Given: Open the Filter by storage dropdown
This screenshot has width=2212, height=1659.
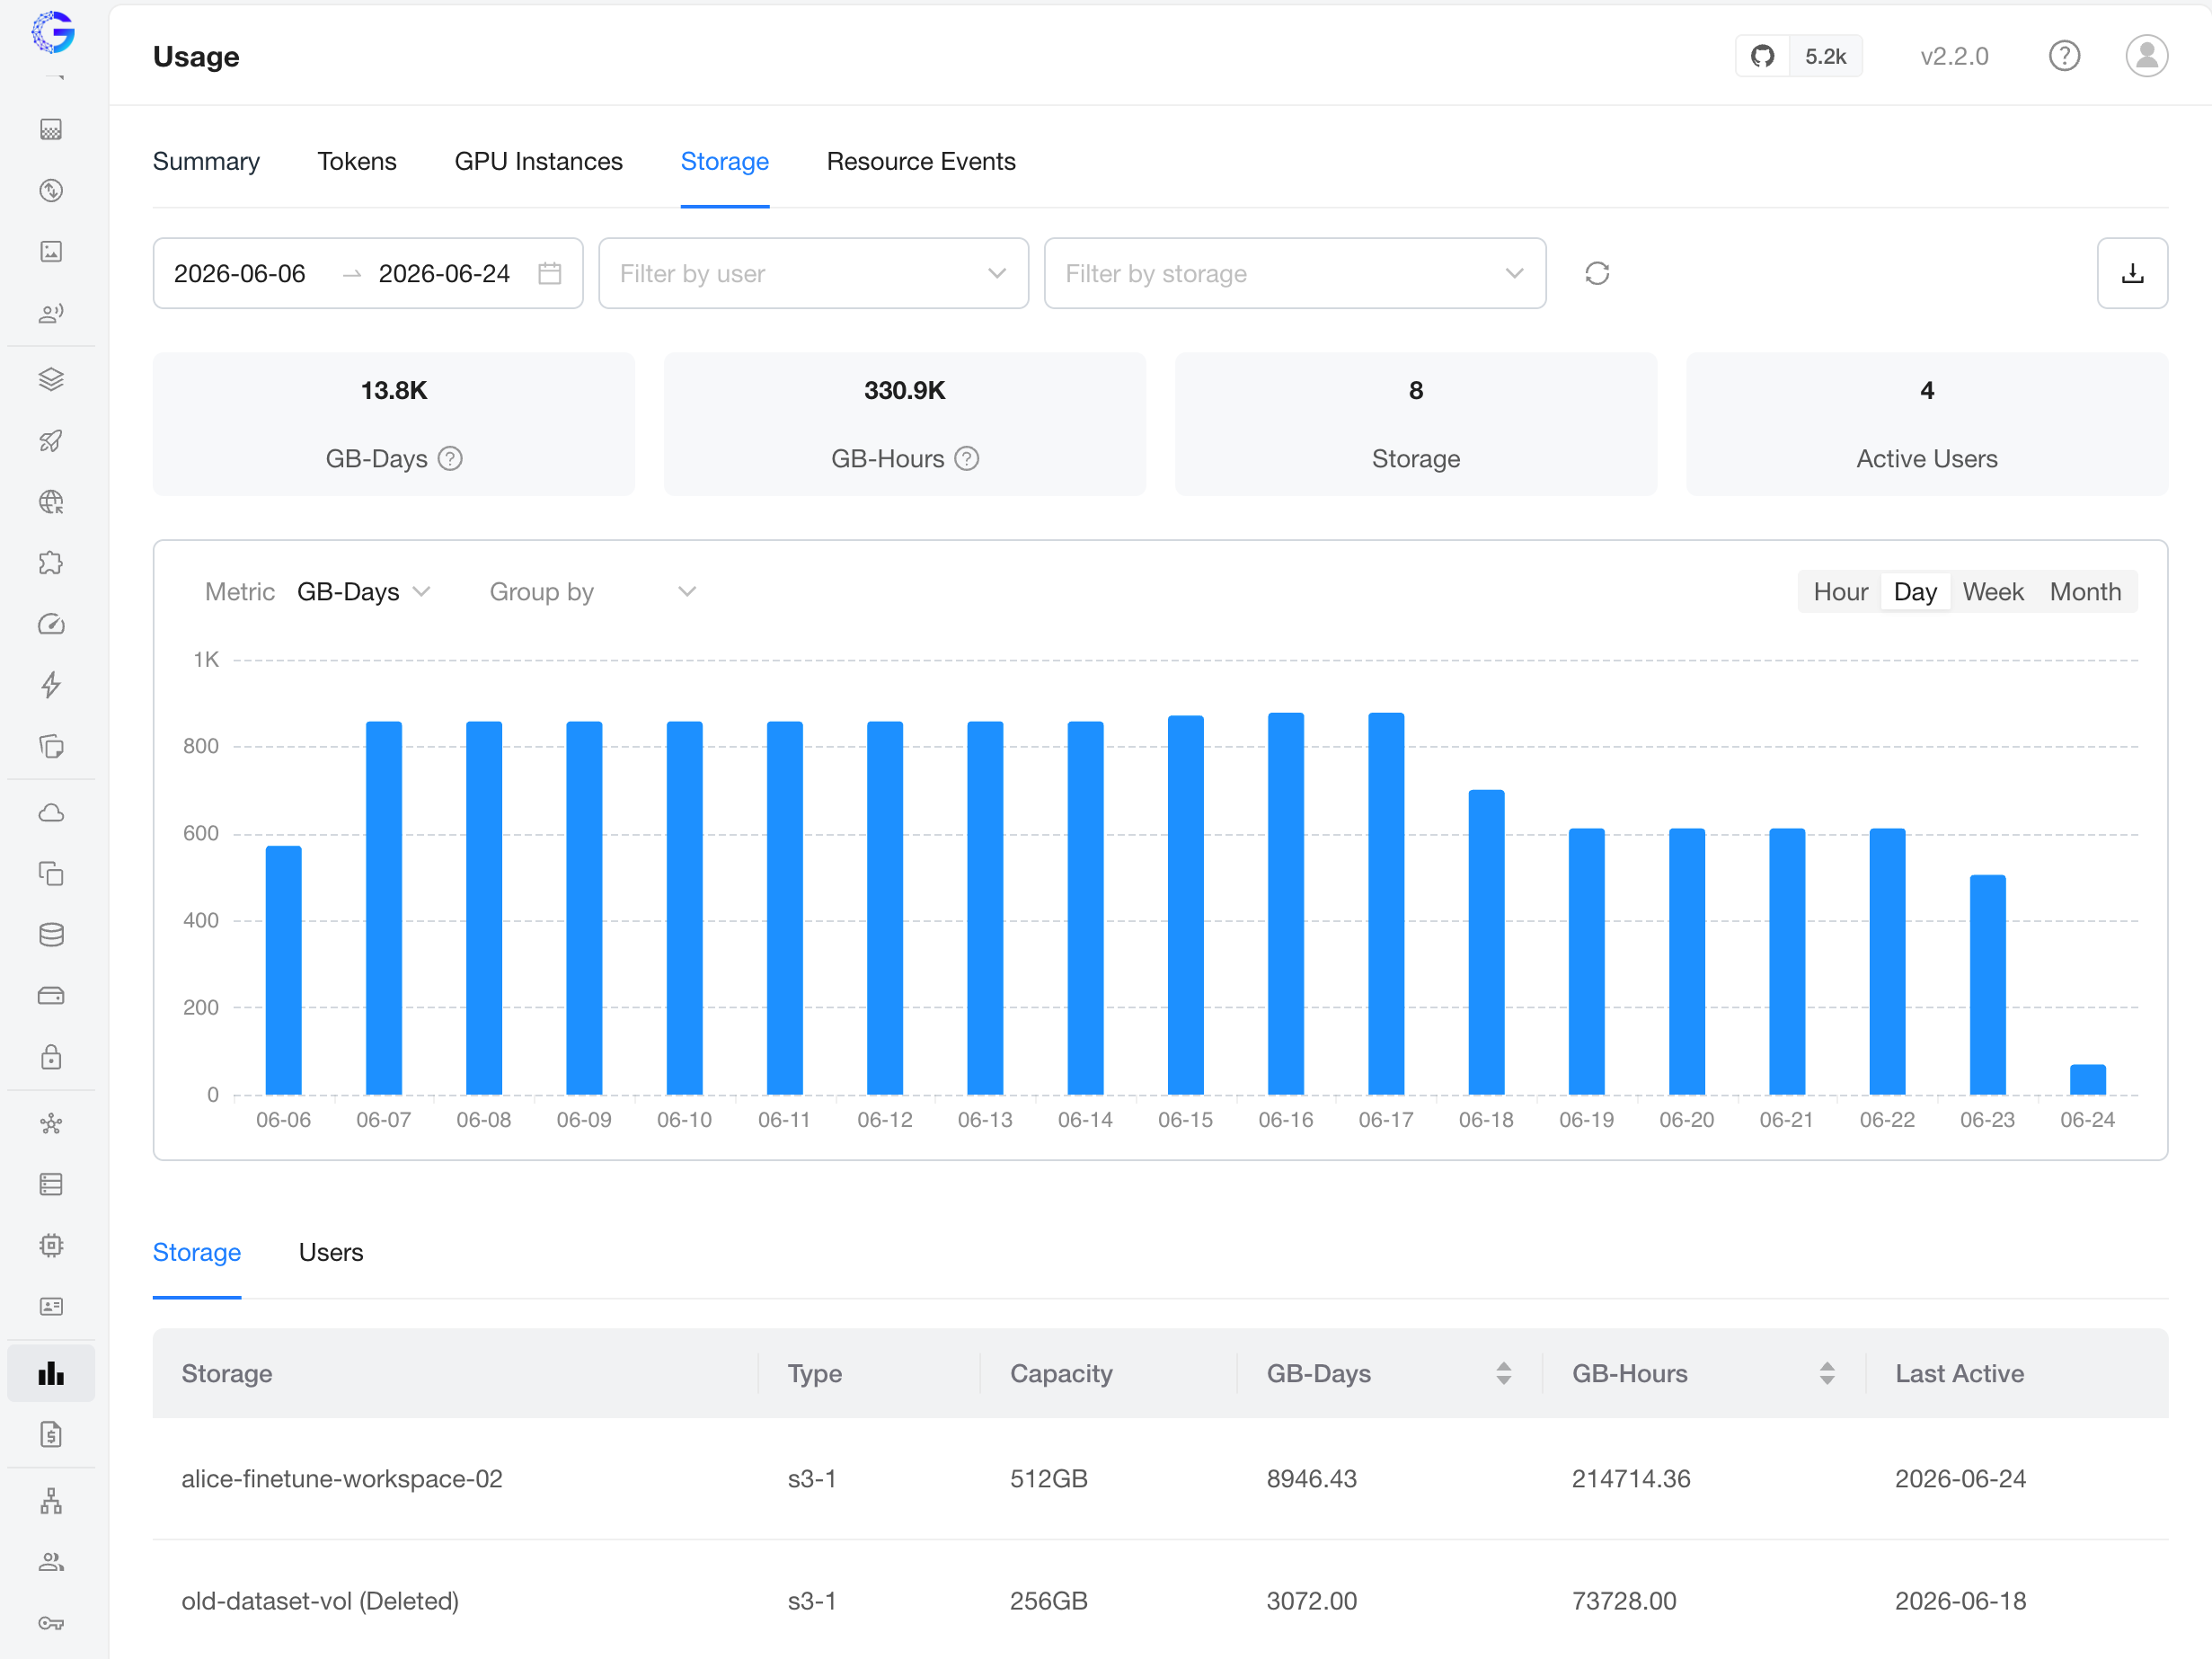Looking at the screenshot, I should [1294, 273].
